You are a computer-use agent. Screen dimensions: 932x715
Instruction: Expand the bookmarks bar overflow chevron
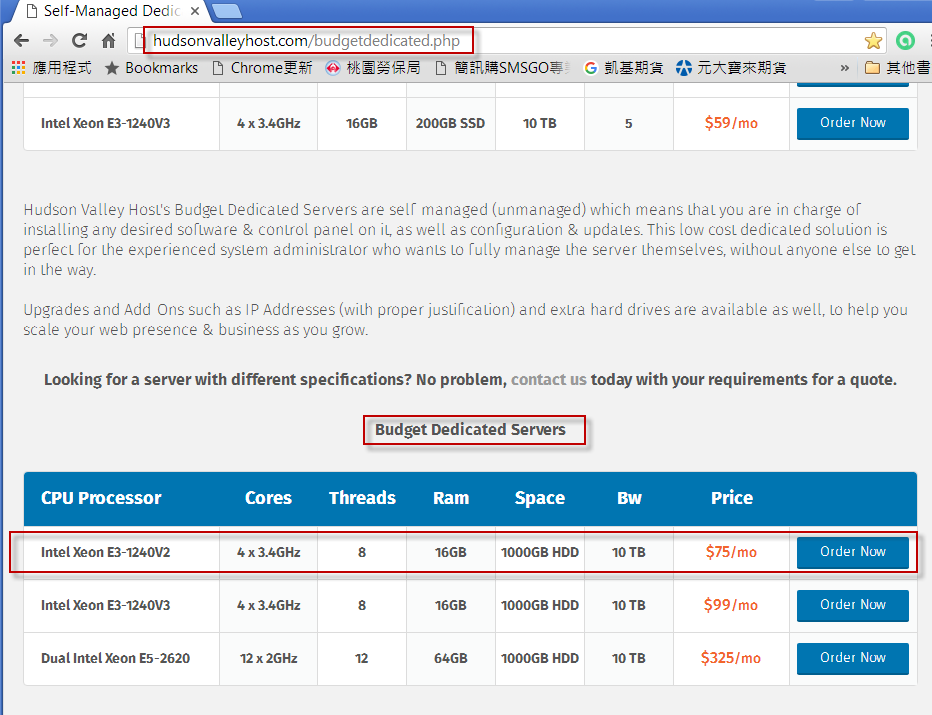pyautogui.click(x=845, y=68)
